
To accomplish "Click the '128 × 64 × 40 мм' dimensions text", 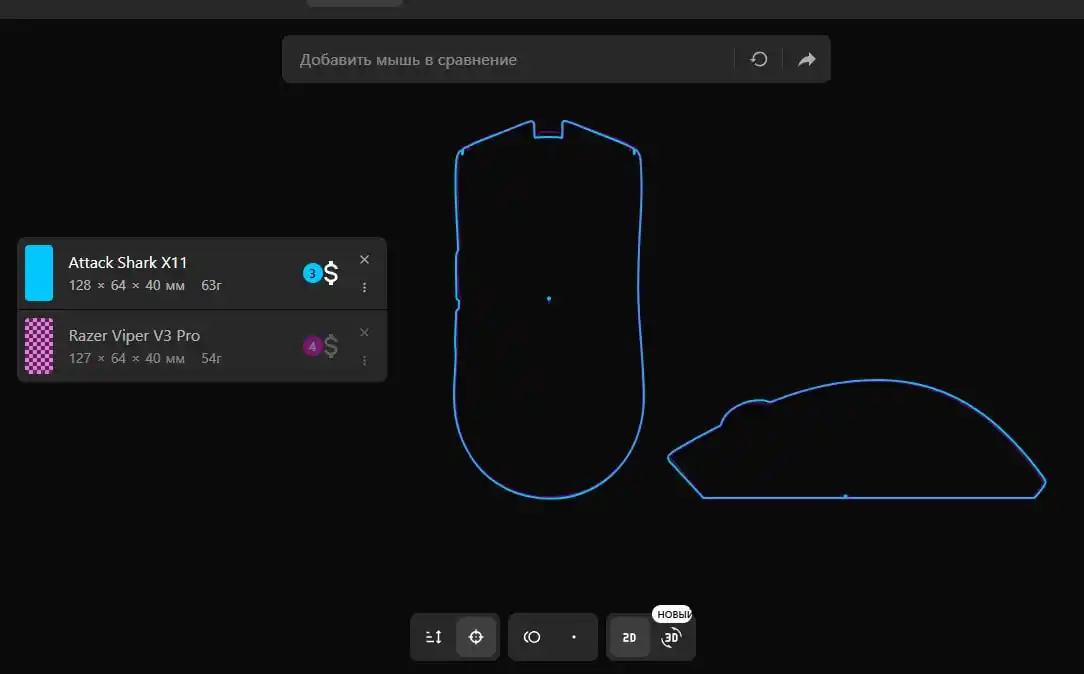I will click(x=127, y=285).
